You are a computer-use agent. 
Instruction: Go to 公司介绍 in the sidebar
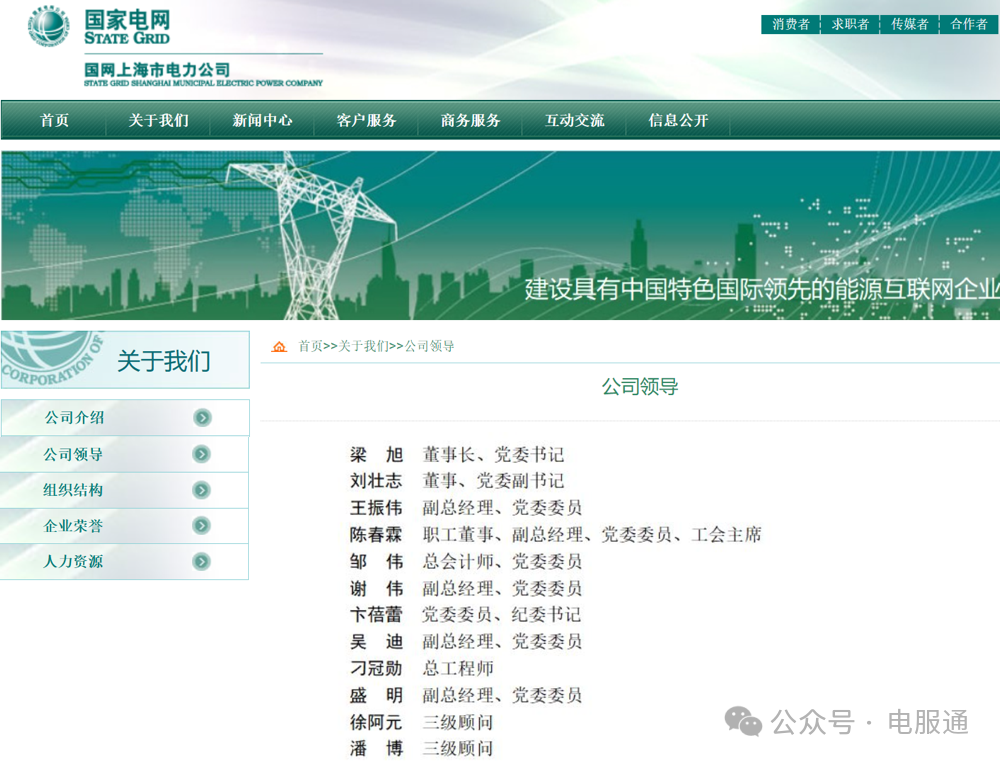point(125,418)
